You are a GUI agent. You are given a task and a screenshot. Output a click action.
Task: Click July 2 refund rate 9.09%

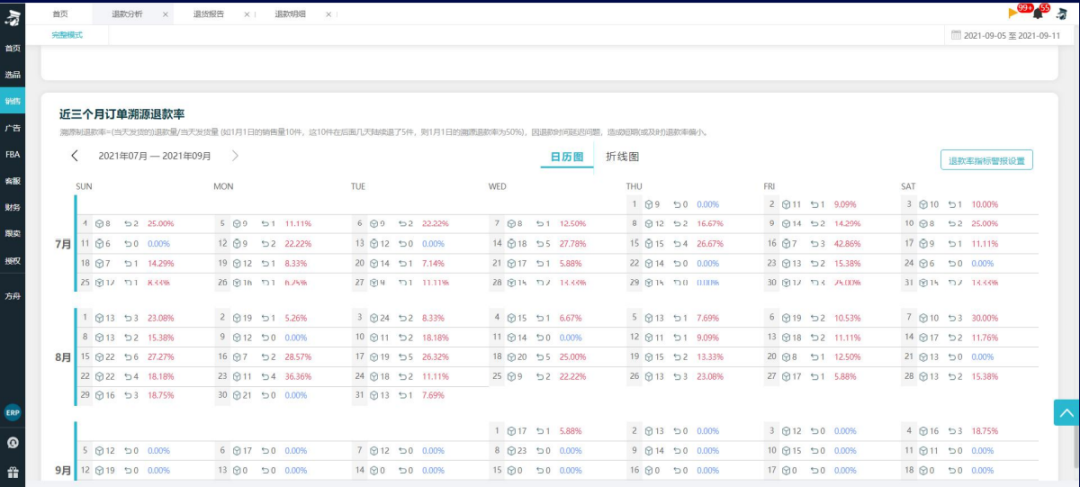coord(847,205)
